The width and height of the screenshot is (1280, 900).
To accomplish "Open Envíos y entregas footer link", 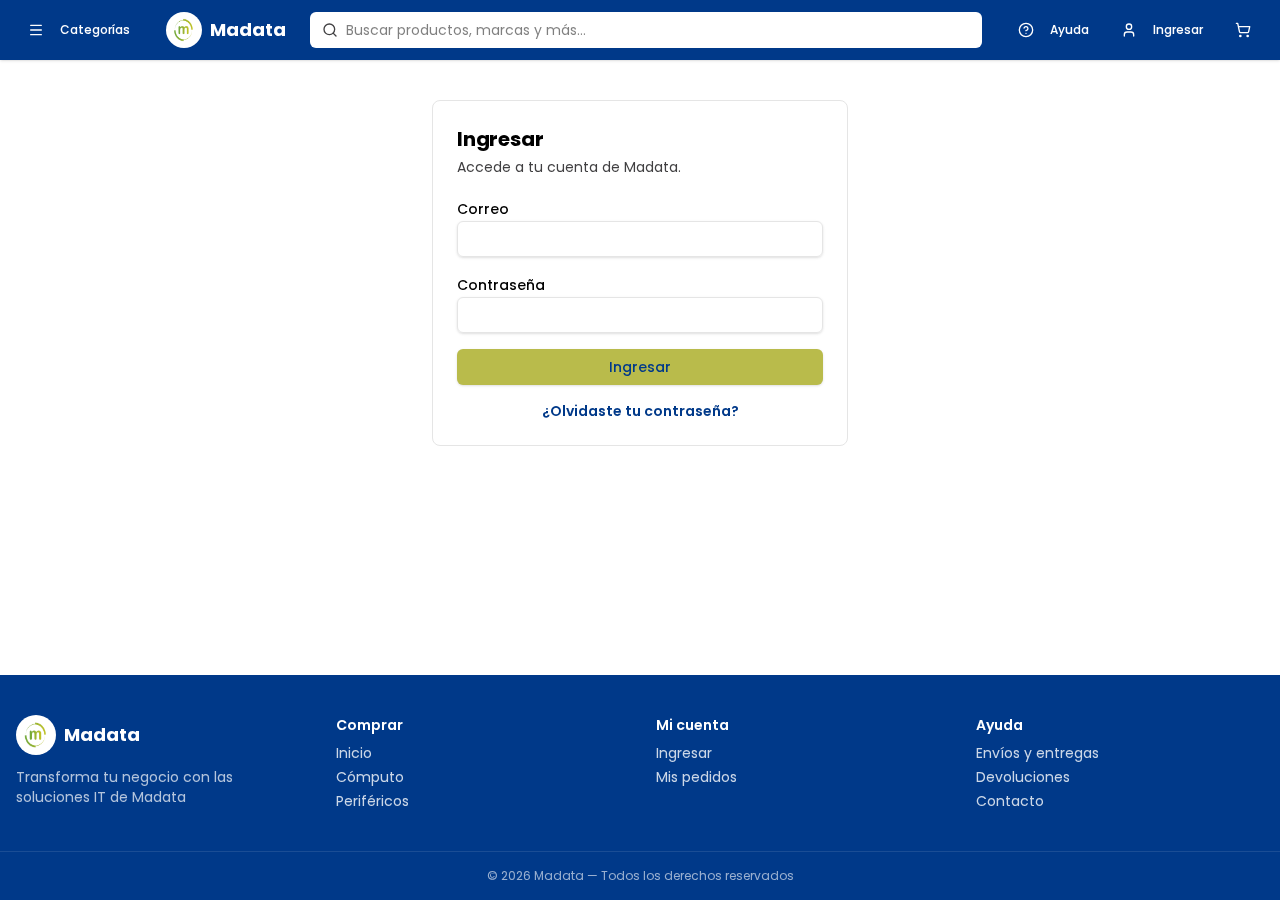I will tap(1037, 753).
